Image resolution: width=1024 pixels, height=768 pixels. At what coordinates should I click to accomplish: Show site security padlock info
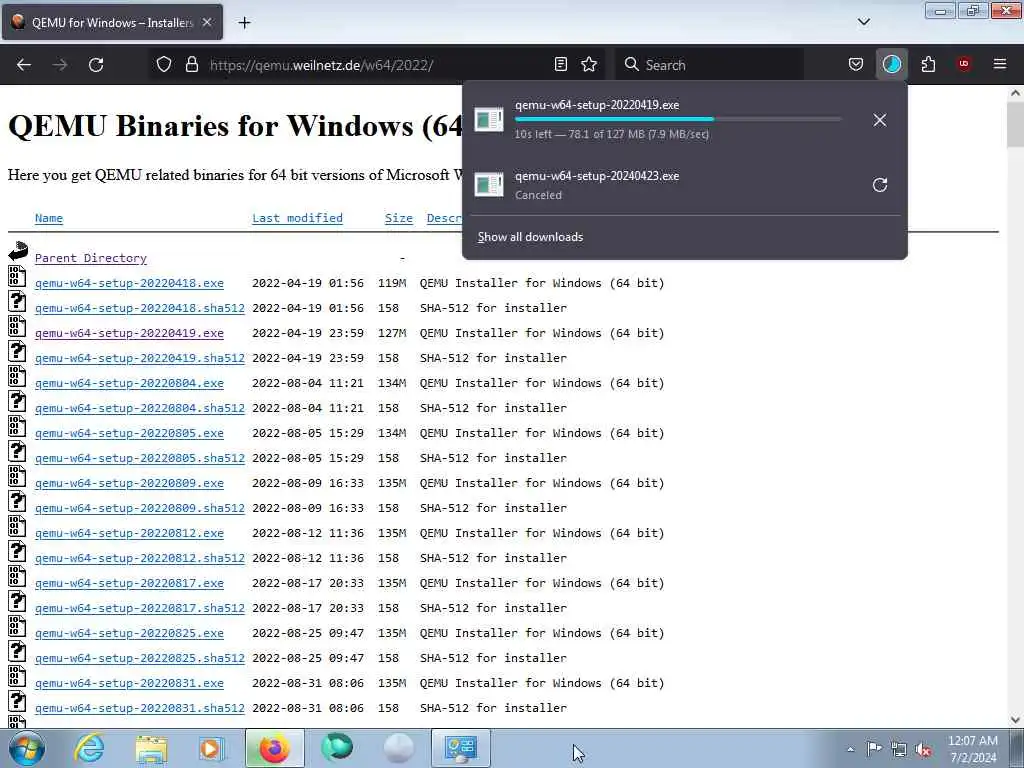tap(191, 65)
